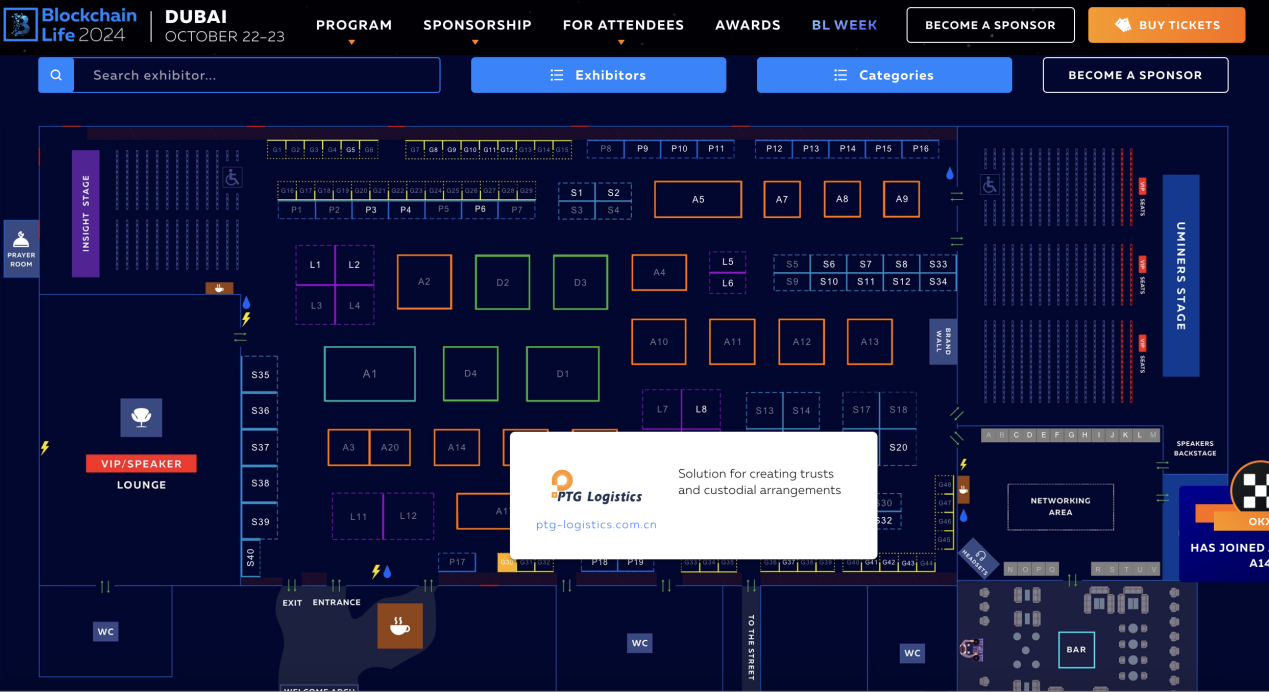
Task: Click Become a Sponsor in header
Action: 990,25
